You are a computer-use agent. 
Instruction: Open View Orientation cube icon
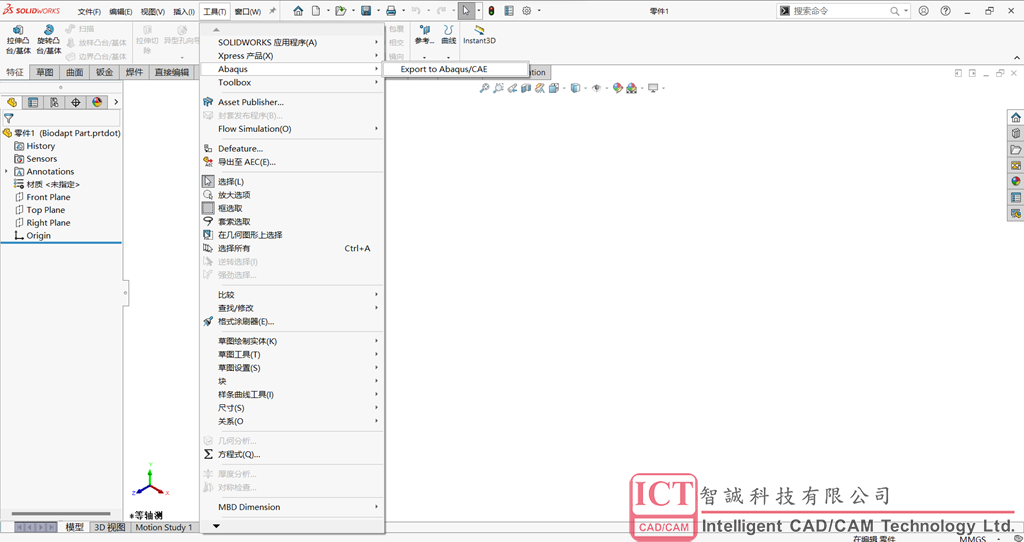pos(554,88)
